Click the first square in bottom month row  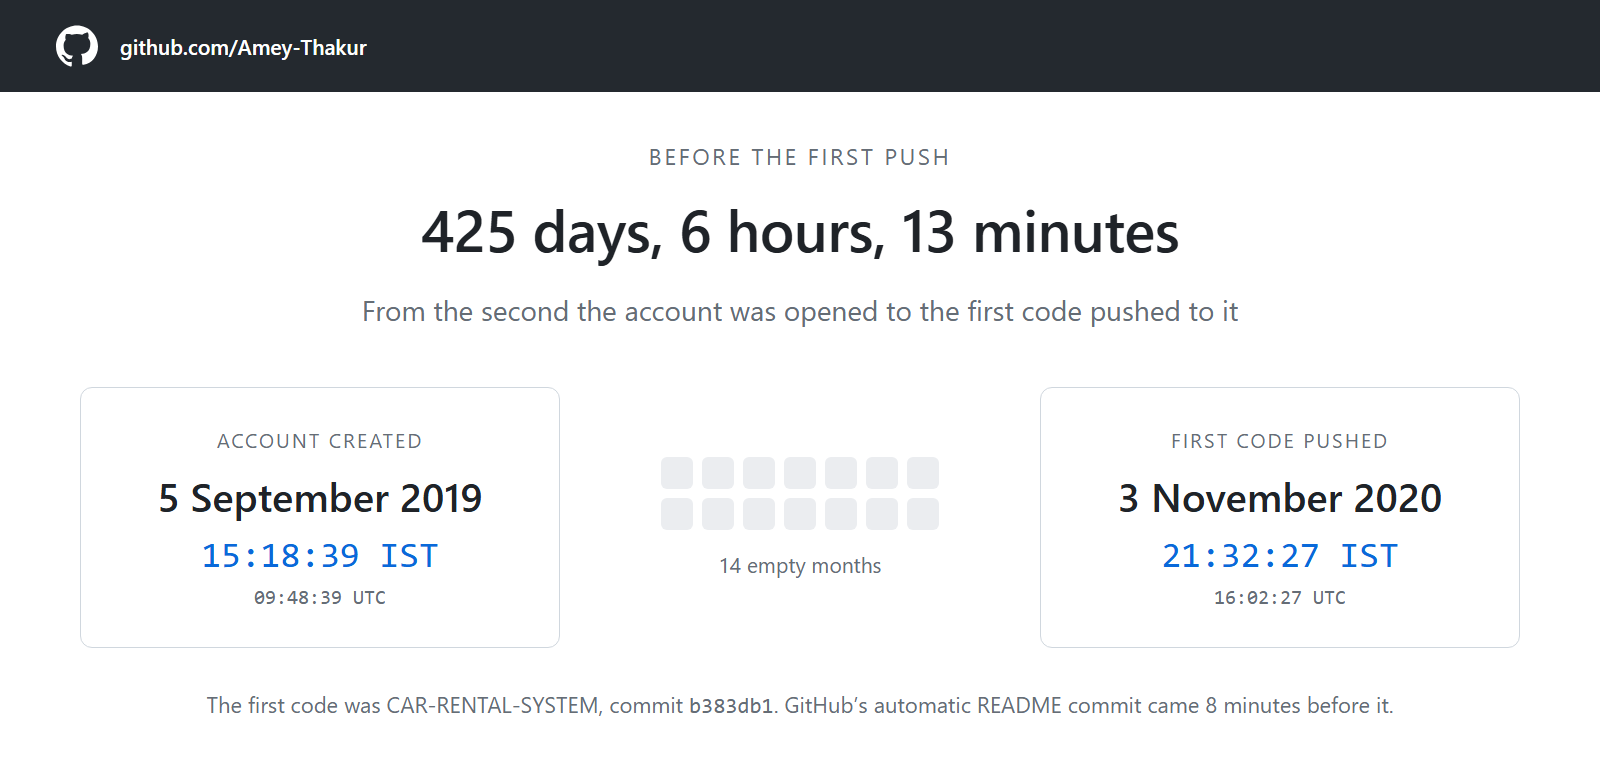point(677,514)
